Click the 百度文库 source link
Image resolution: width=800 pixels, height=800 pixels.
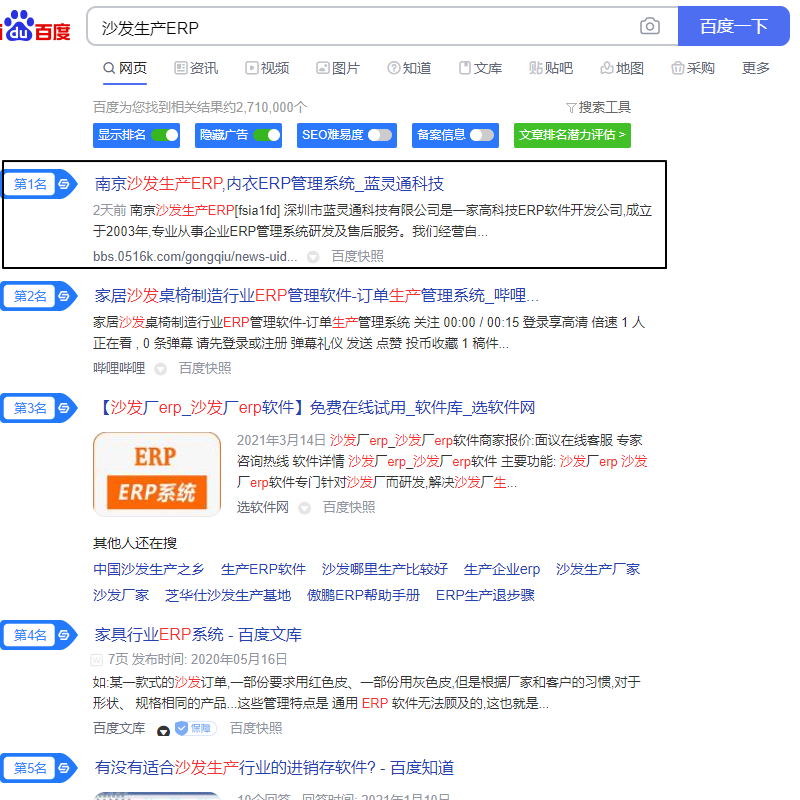[119, 728]
